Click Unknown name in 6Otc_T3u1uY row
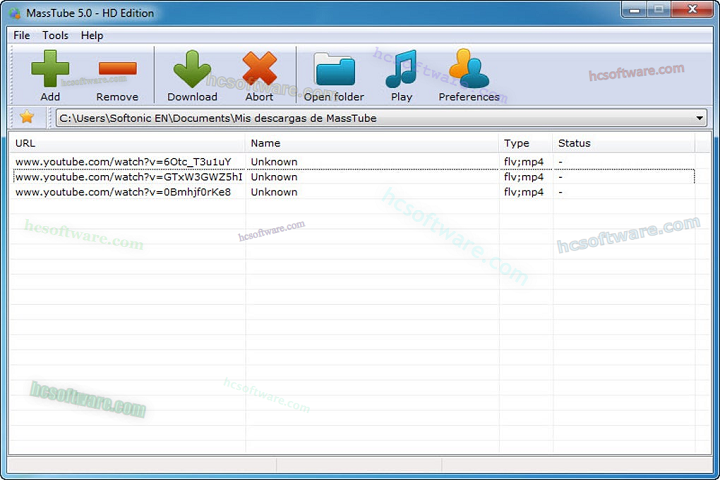 click(274, 162)
